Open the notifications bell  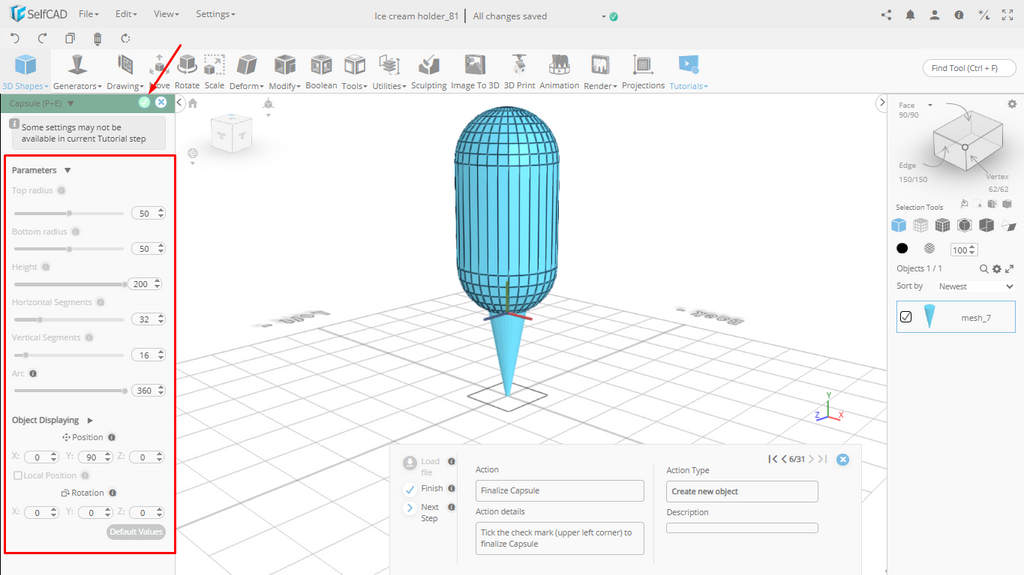tap(910, 15)
